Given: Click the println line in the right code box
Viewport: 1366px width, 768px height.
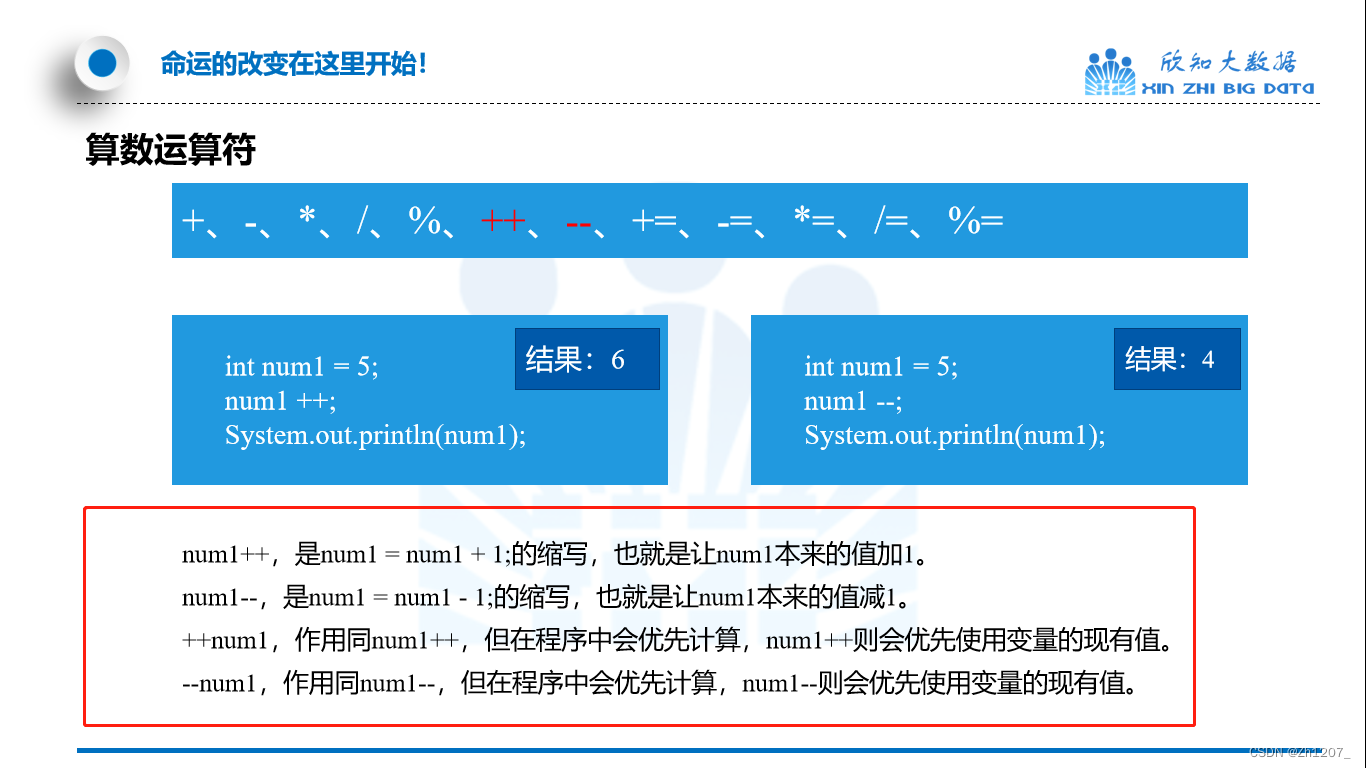Looking at the screenshot, I should coord(955,436).
